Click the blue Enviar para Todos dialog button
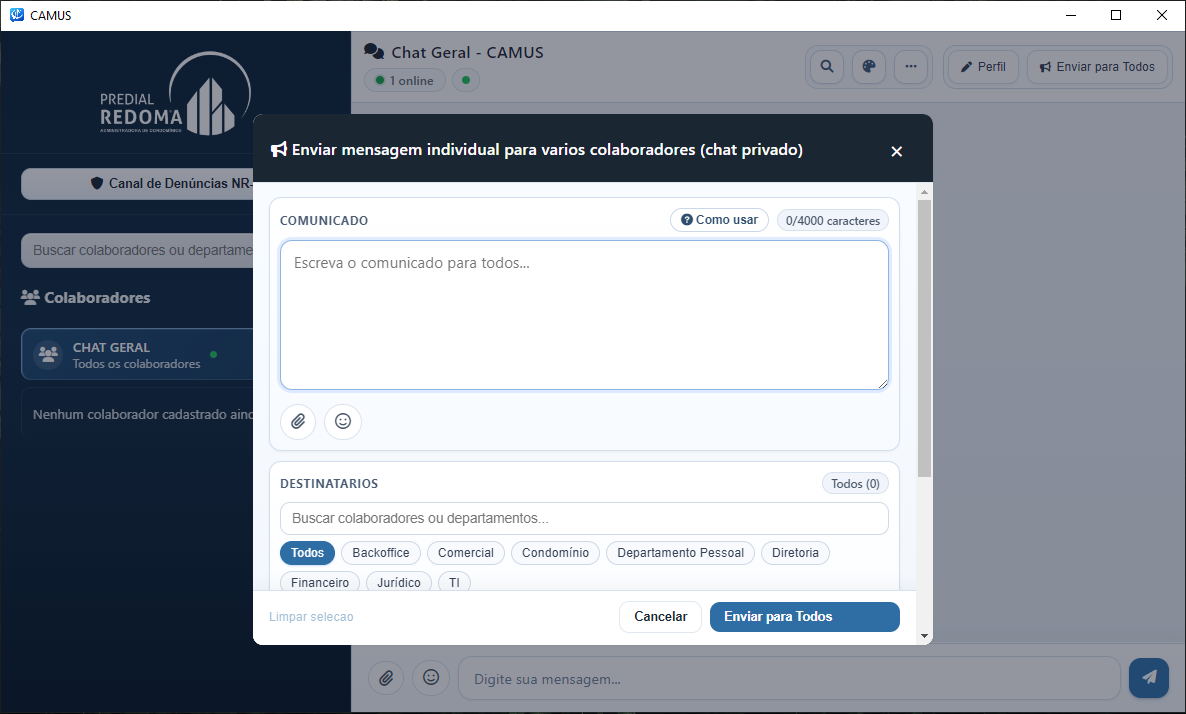 pyautogui.click(x=805, y=616)
